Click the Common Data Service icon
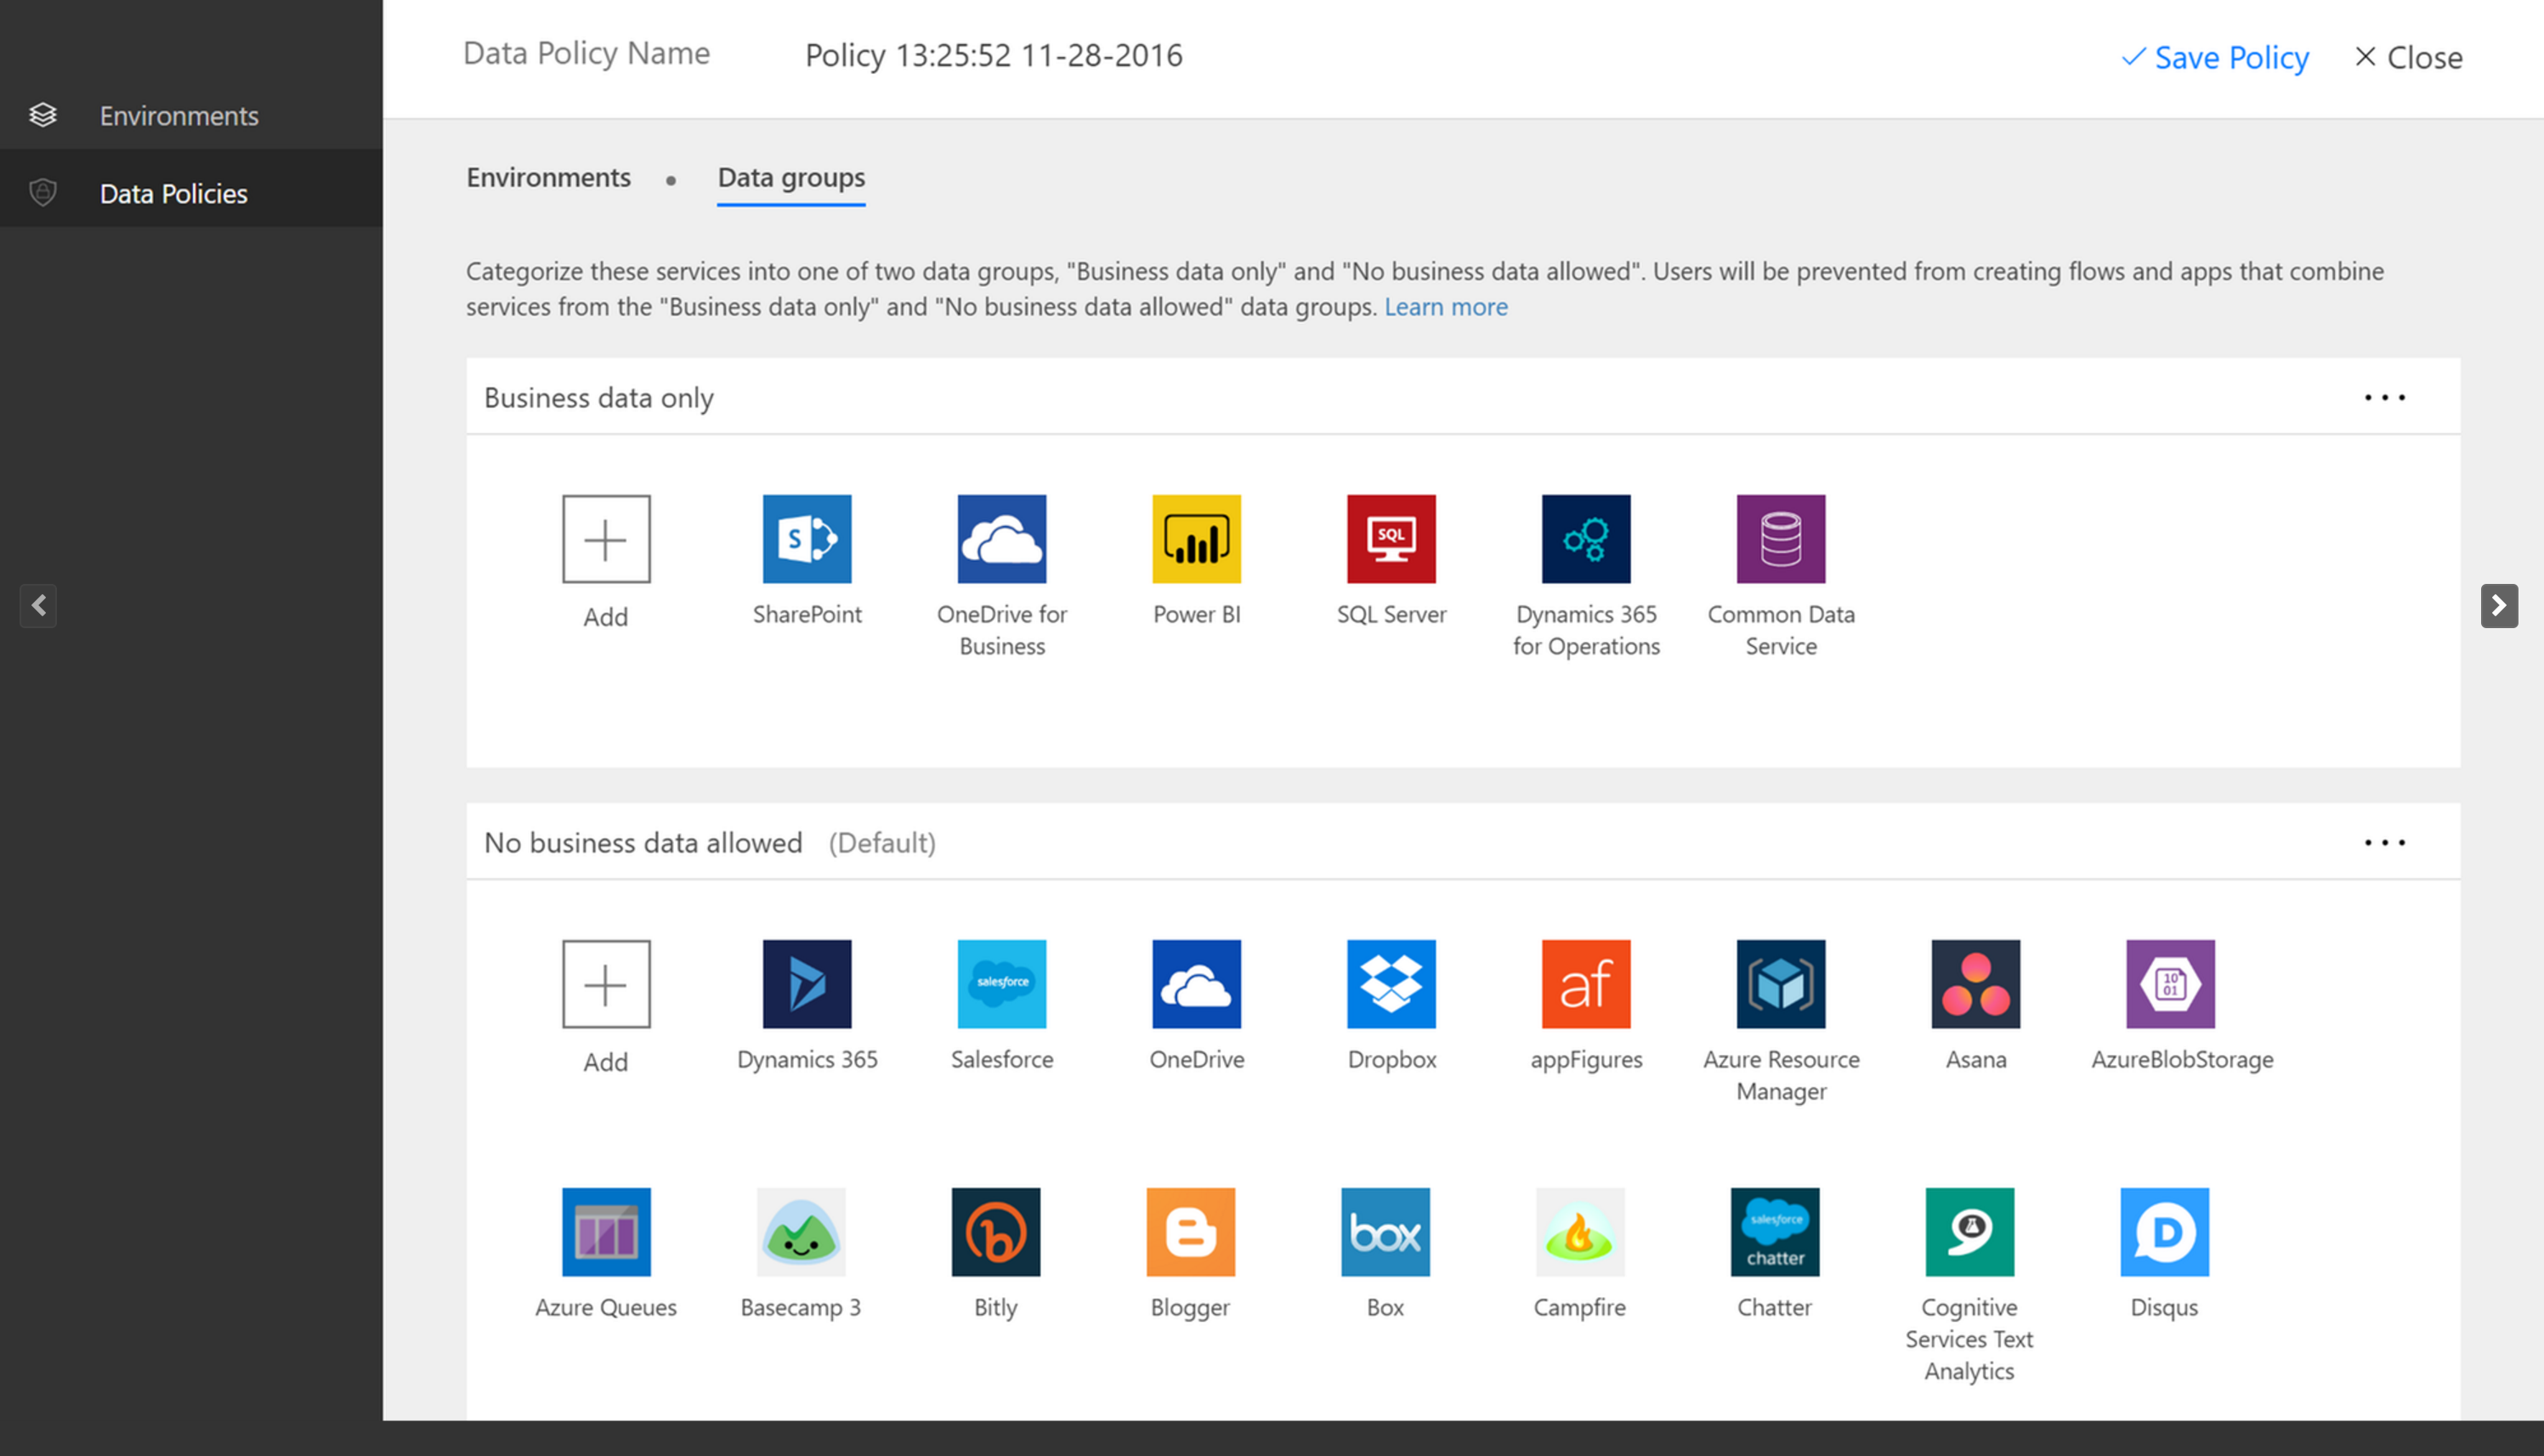 1781,536
